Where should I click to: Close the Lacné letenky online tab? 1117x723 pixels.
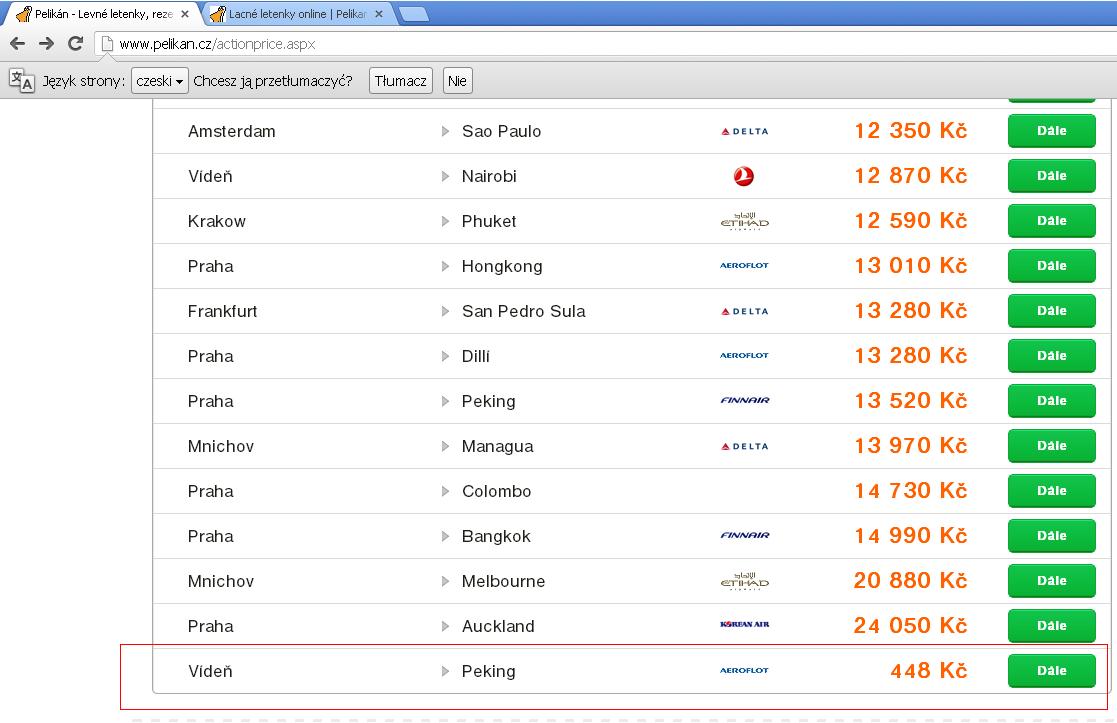tap(379, 14)
